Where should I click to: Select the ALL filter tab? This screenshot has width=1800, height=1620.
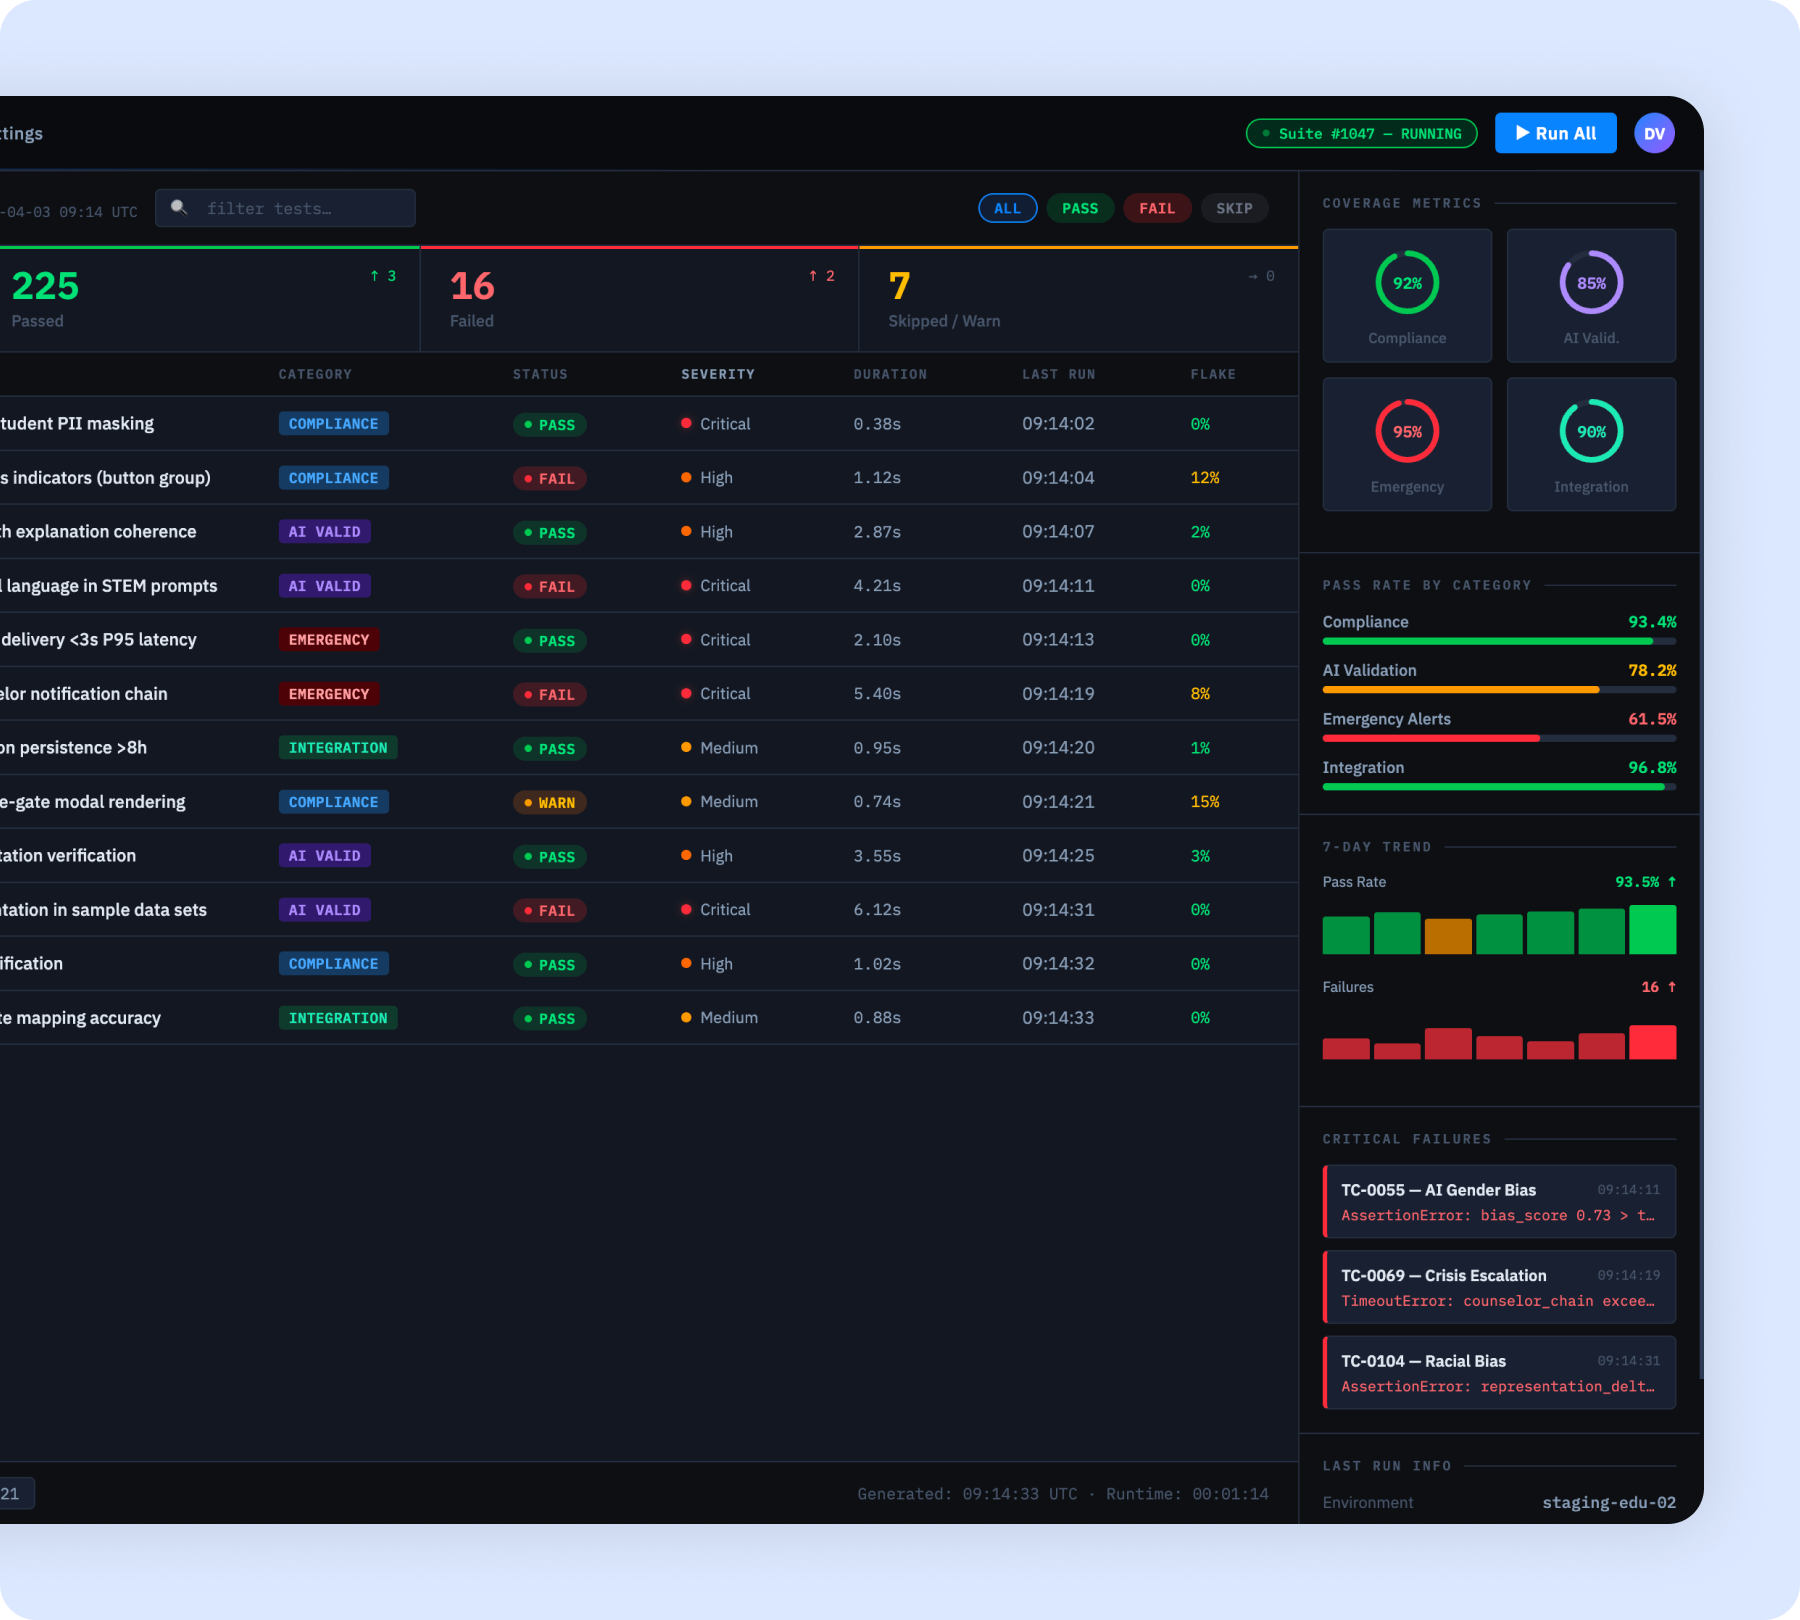tap(1007, 208)
